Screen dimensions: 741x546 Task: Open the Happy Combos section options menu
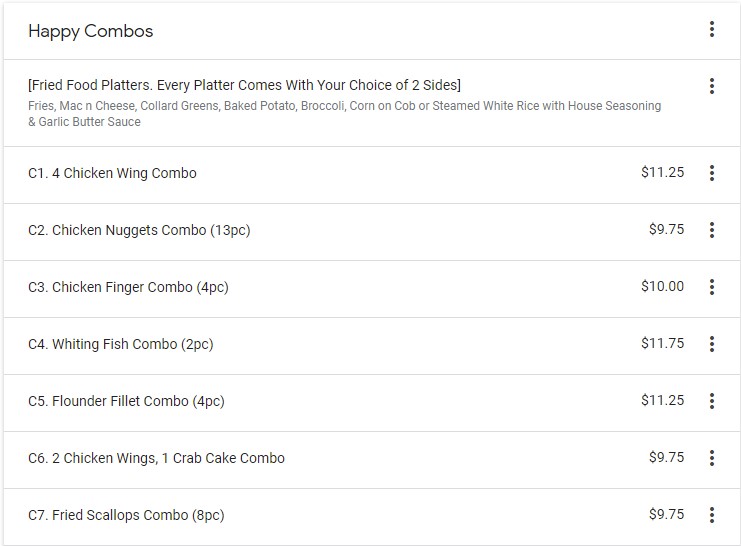pyautogui.click(x=711, y=30)
